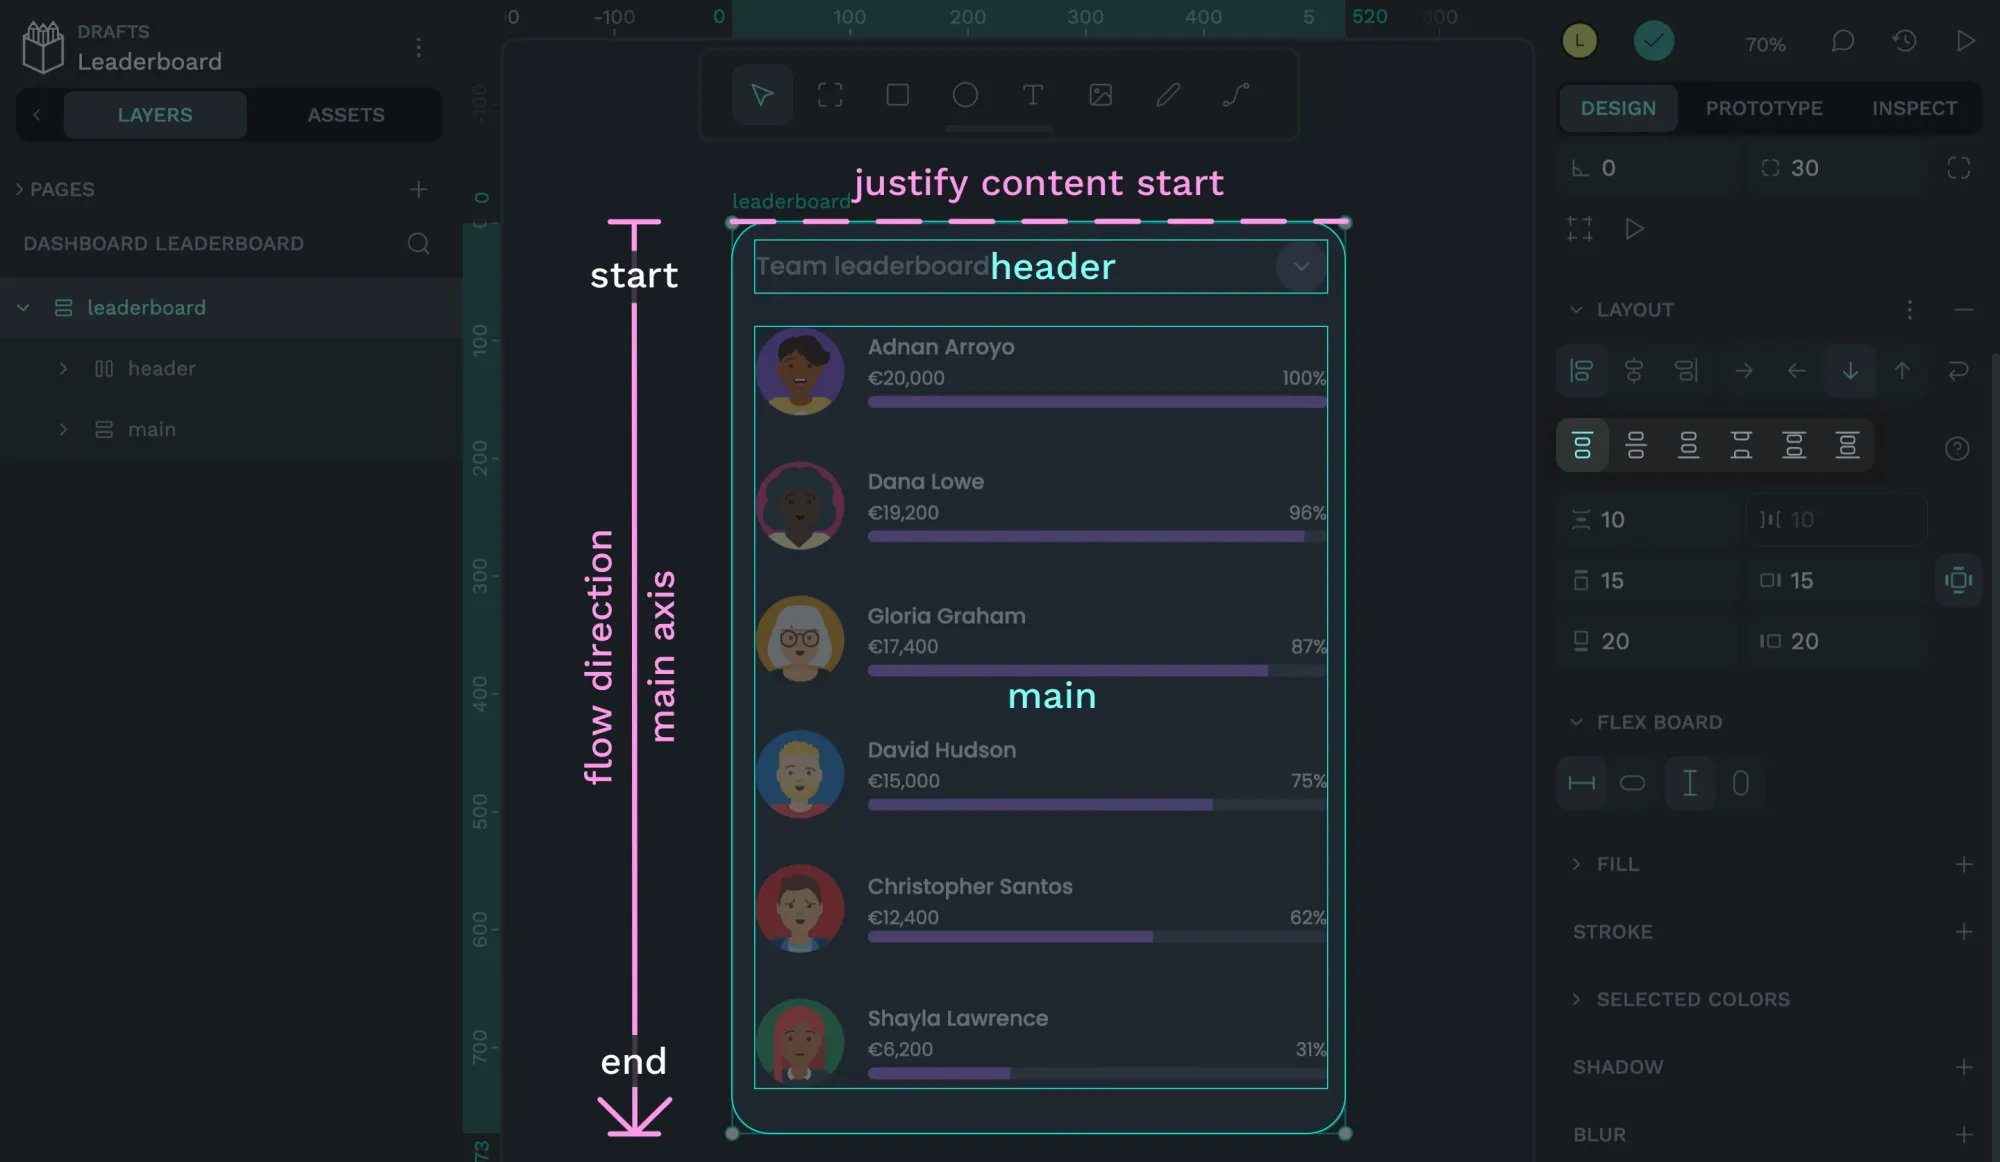The height and width of the screenshot is (1162, 2000).
Task: Select the Image tool in toolbar
Action: (1100, 94)
